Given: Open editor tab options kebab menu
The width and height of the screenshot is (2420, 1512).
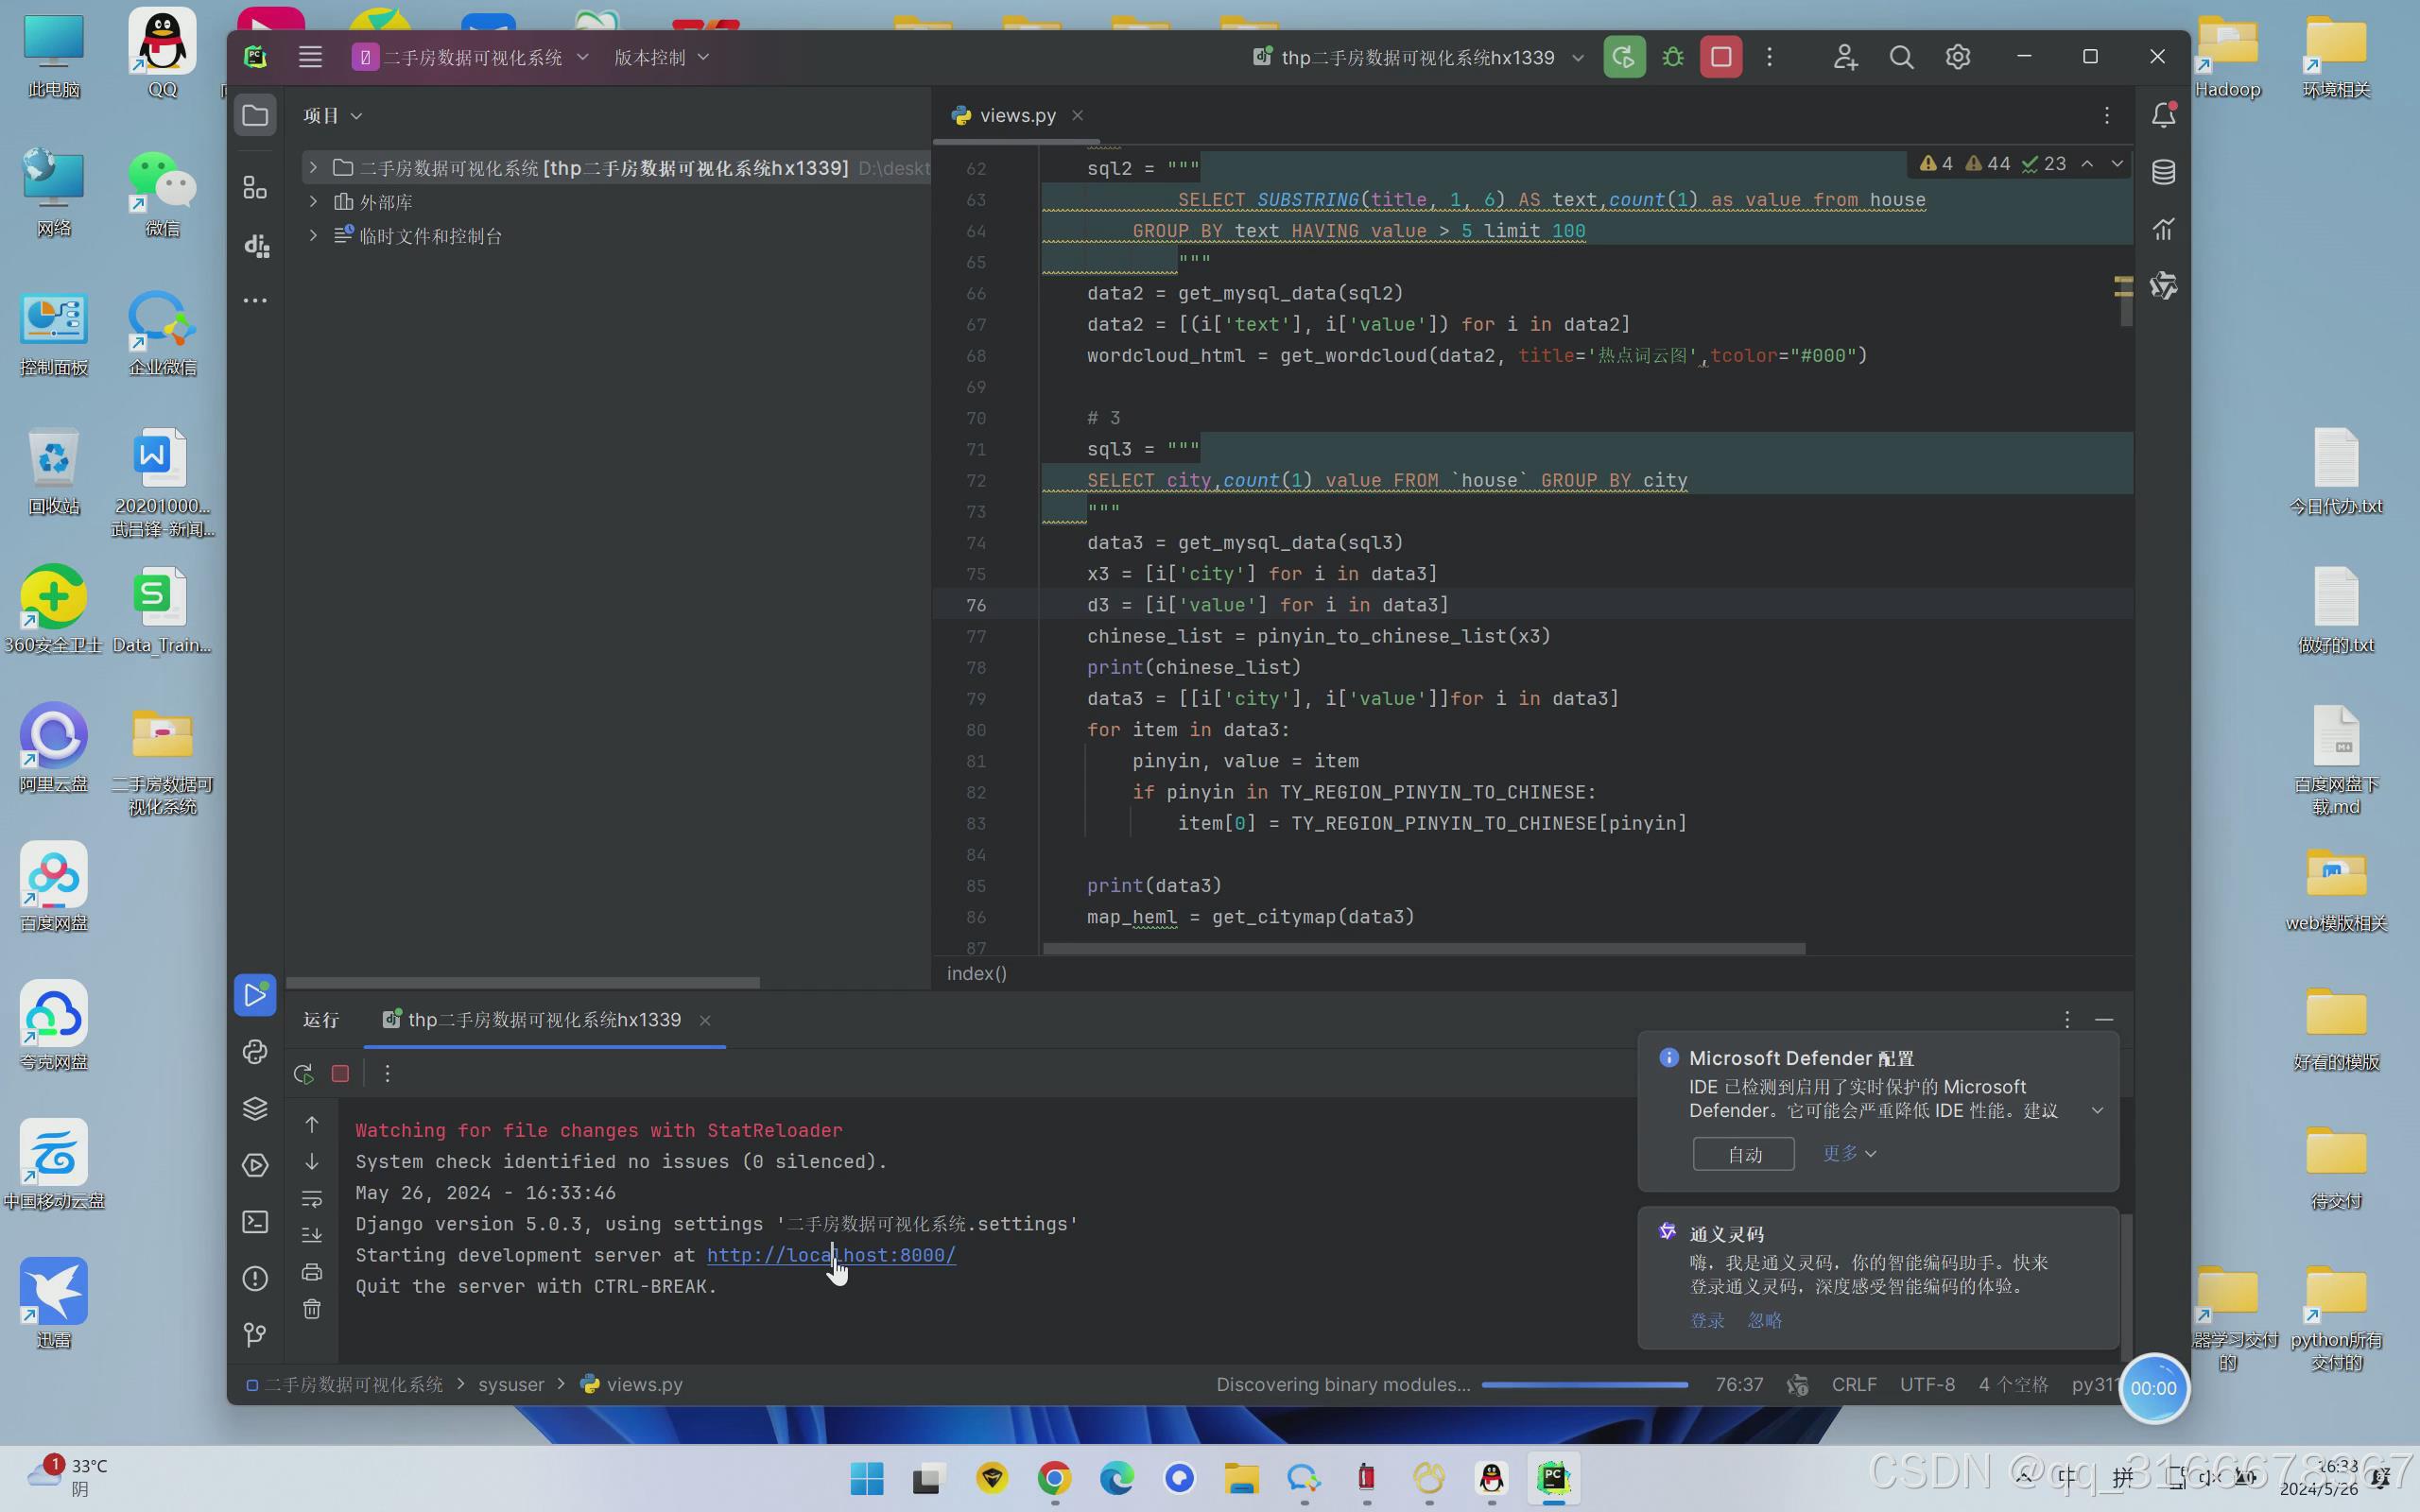Looking at the screenshot, I should click(2106, 115).
